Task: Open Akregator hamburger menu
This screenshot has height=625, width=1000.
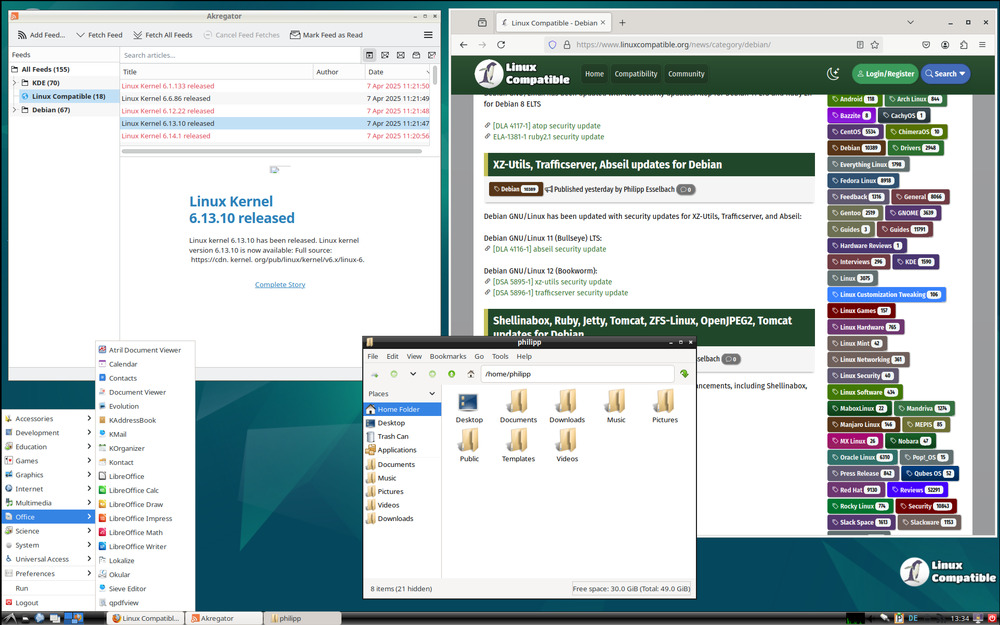Action: (428, 35)
